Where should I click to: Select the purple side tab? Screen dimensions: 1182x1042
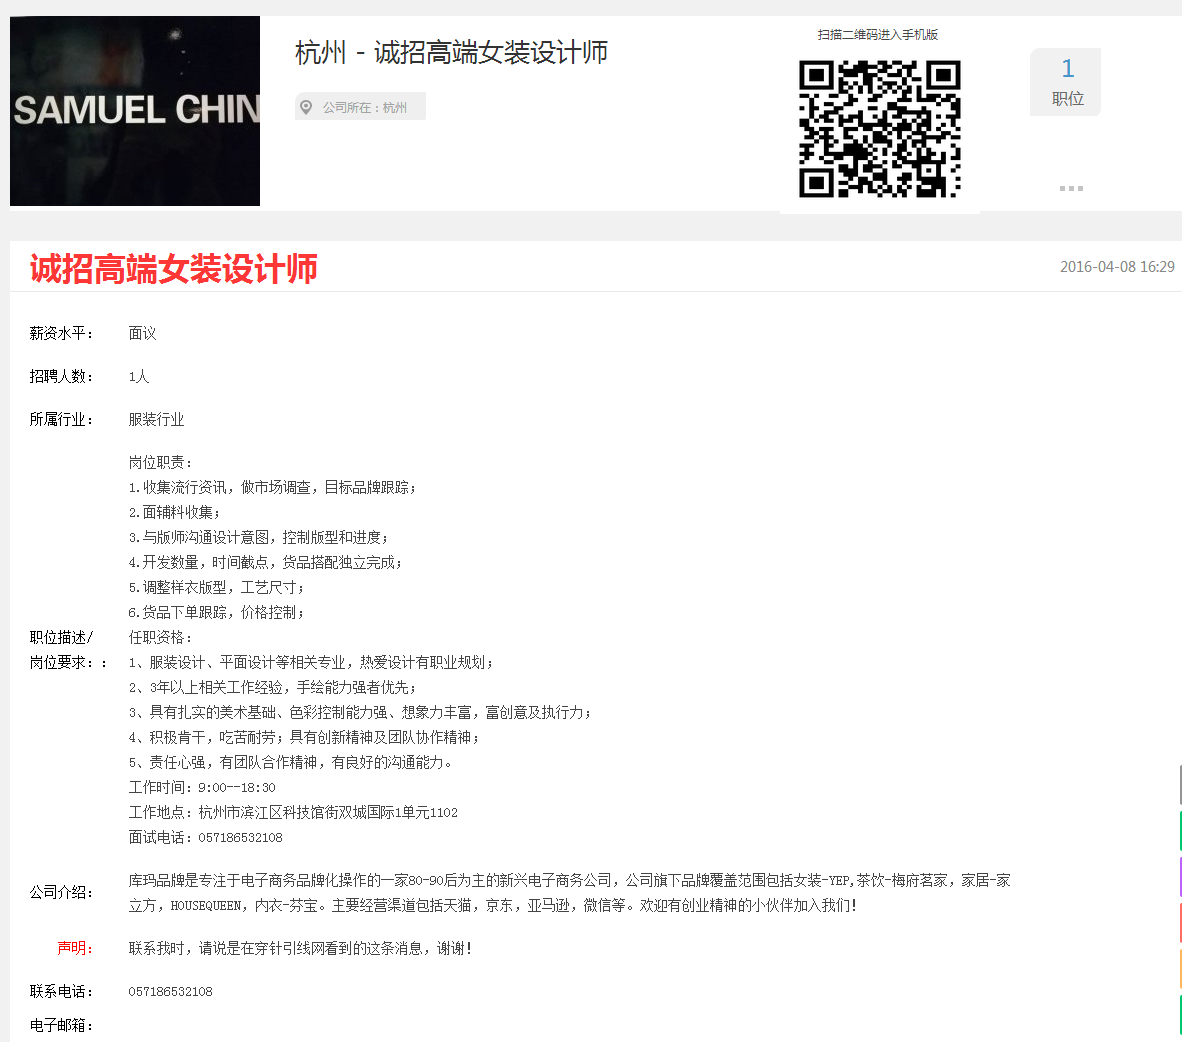[1179, 877]
